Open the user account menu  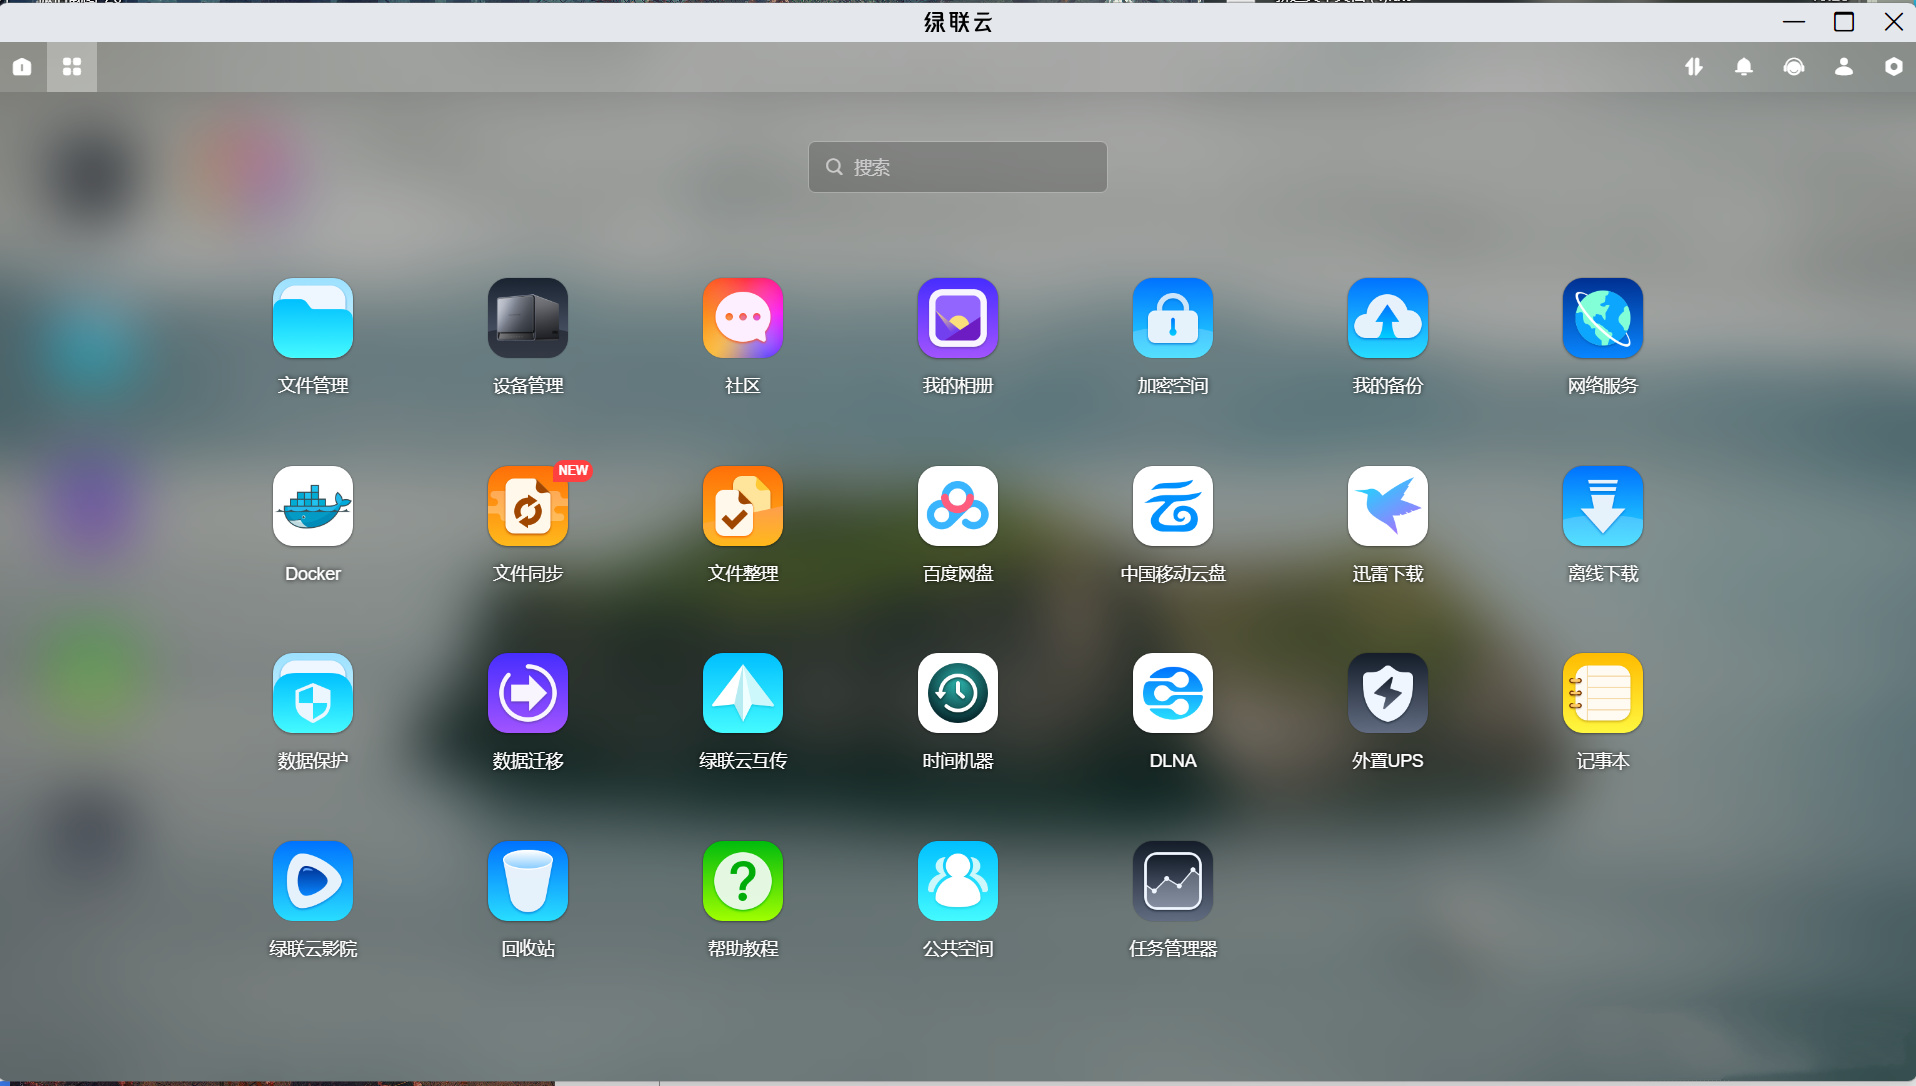[1844, 67]
